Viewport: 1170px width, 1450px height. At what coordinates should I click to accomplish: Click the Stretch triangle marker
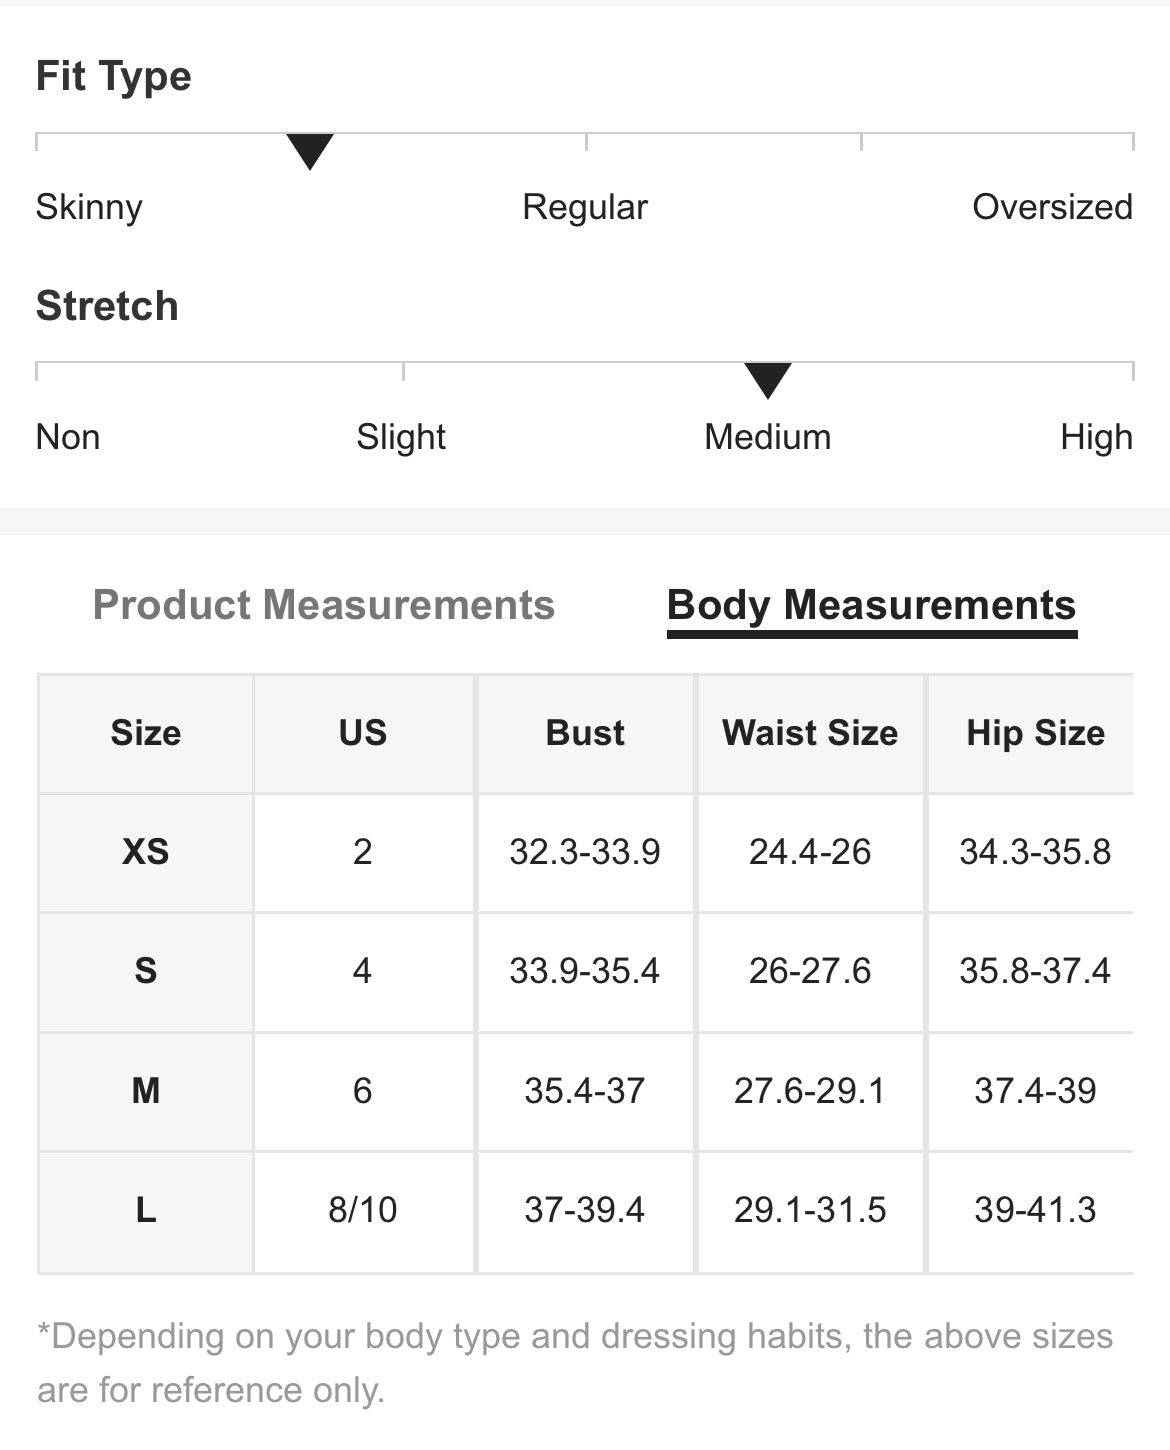[x=768, y=380]
